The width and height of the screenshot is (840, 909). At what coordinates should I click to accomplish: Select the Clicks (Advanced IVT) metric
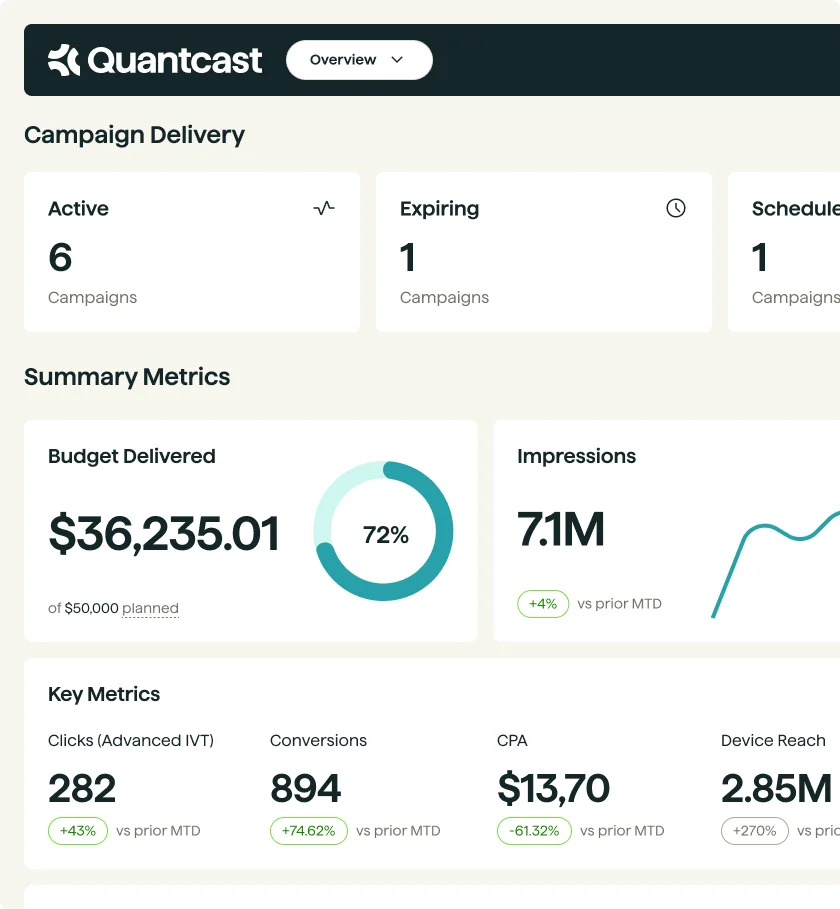pyautogui.click(x=131, y=741)
